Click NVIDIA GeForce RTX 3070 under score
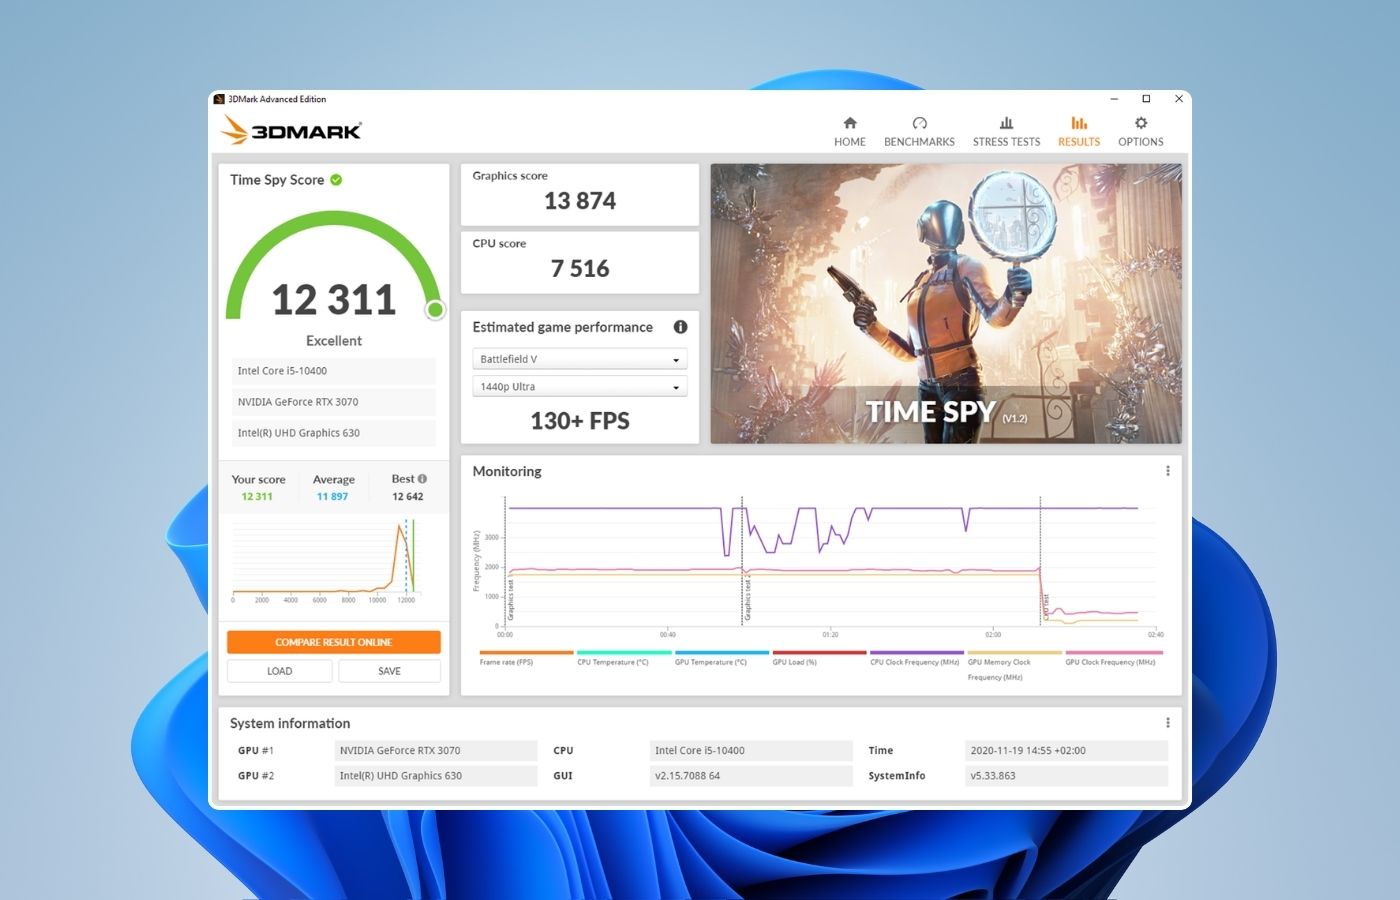The height and width of the screenshot is (900, 1400). click(x=334, y=402)
